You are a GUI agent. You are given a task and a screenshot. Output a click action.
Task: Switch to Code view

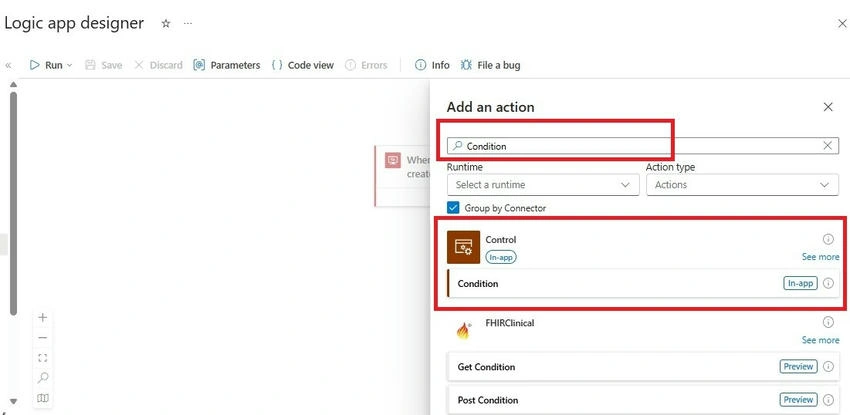click(302, 65)
